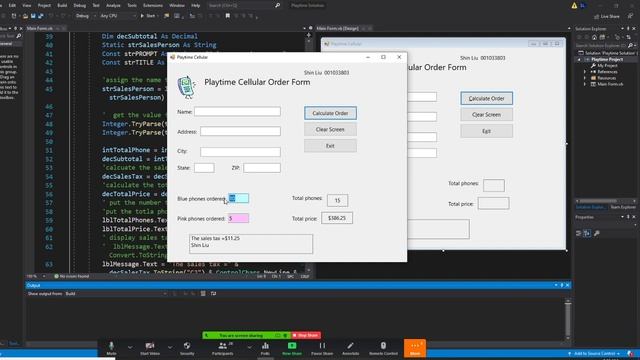Open the Show output from dropdown
The height and width of the screenshot is (360, 640).
116,293
